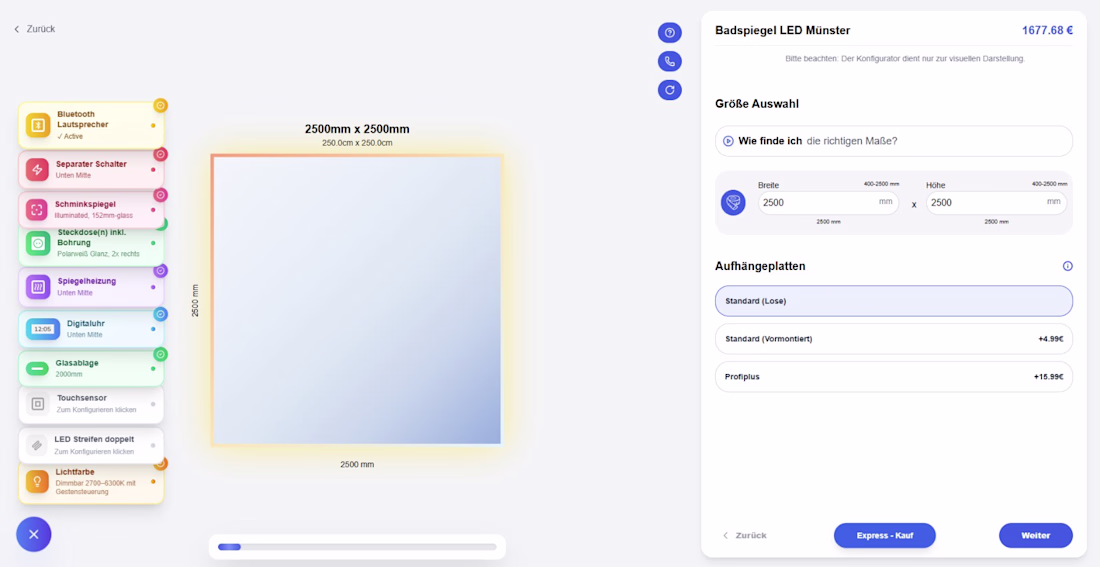Viewport: 1100px width, 567px height.
Task: Open the Lichtfarbe option card
Action: (91, 483)
